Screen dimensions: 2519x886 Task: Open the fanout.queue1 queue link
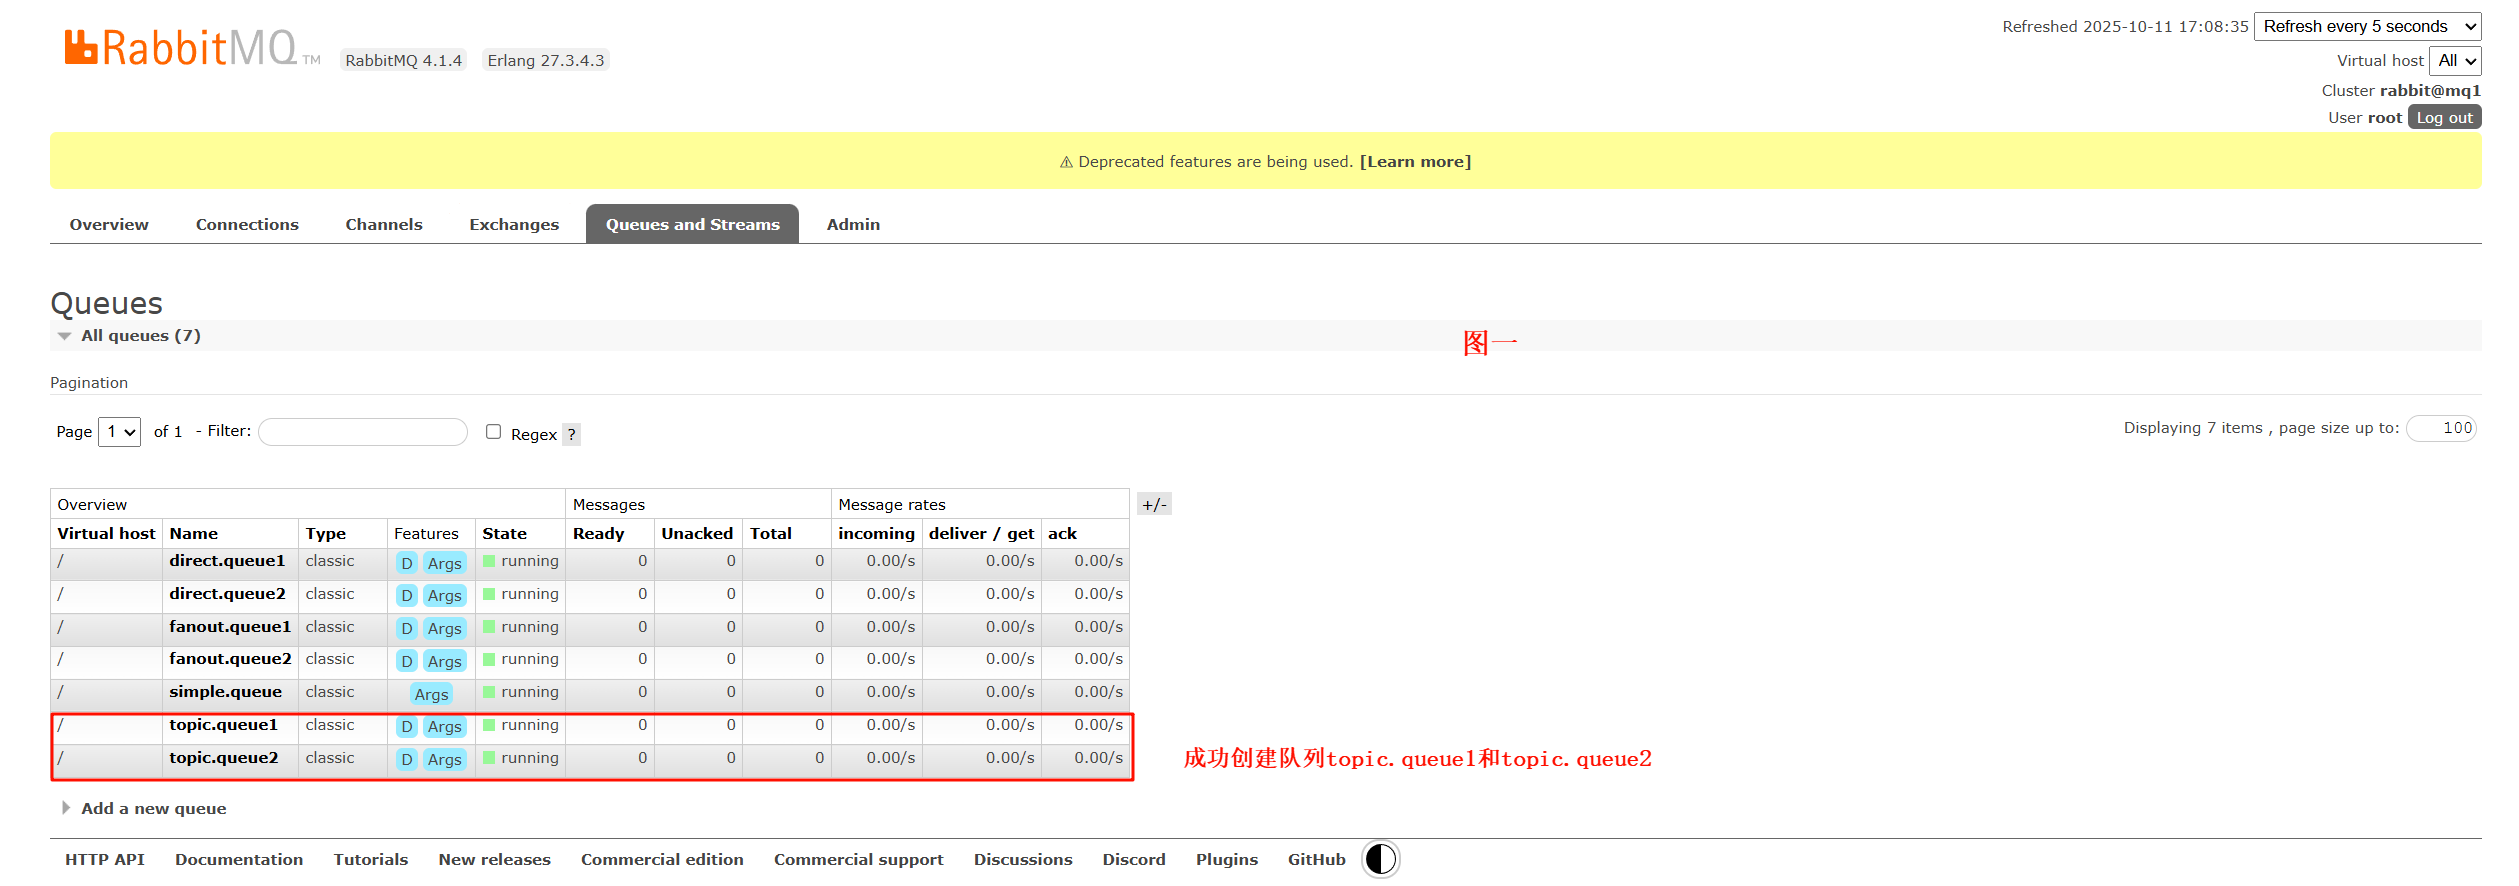(x=230, y=626)
